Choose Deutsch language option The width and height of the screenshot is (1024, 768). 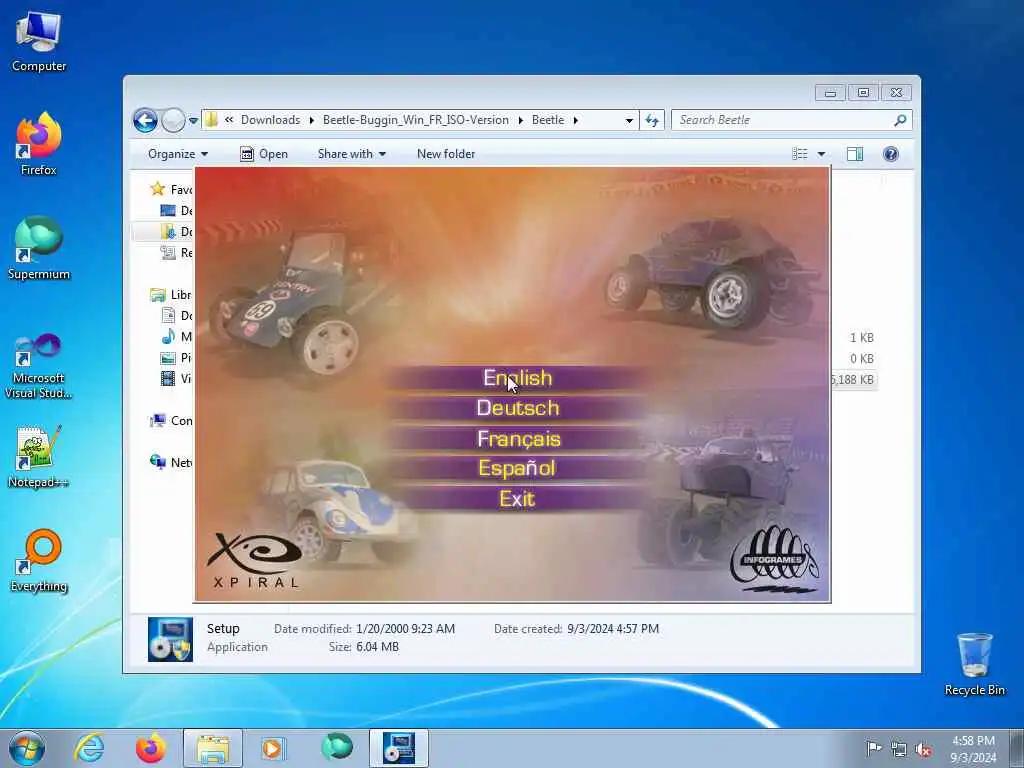click(x=518, y=408)
